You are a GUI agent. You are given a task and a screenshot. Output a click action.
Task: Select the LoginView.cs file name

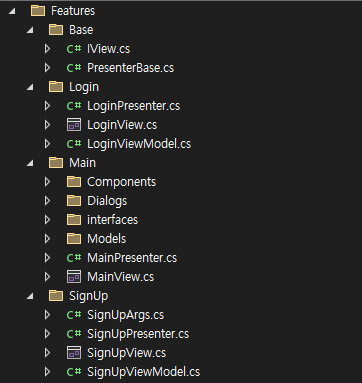[122, 125]
